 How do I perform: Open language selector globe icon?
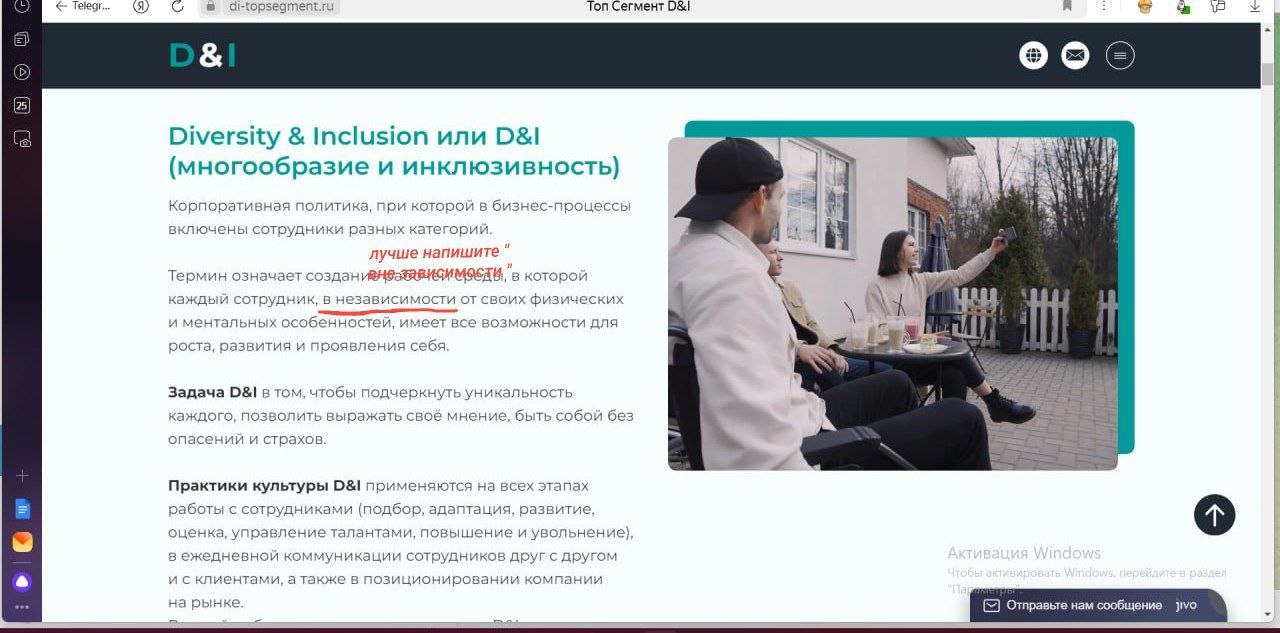click(1033, 56)
